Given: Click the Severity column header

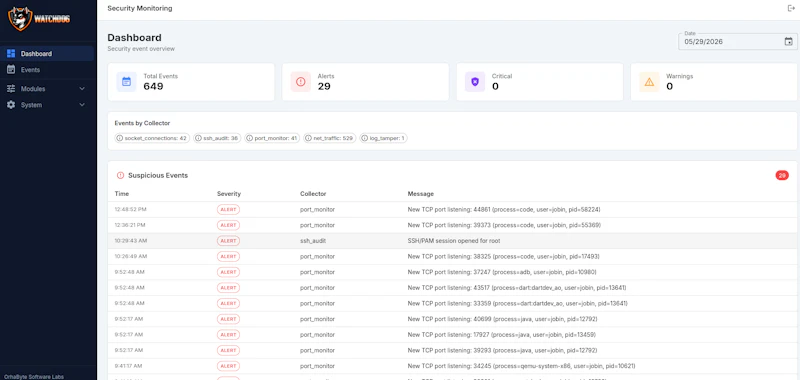Looking at the screenshot, I should coord(229,194).
